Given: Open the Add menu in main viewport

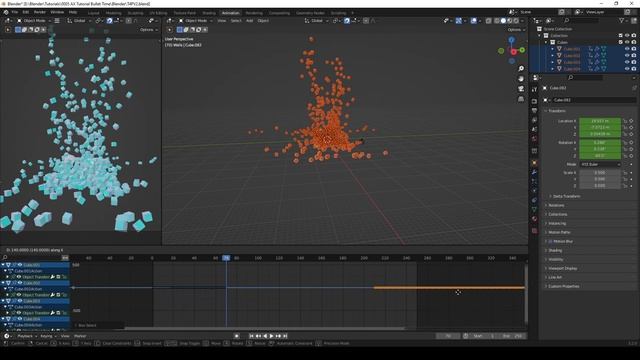Looking at the screenshot, I should pos(249,20).
